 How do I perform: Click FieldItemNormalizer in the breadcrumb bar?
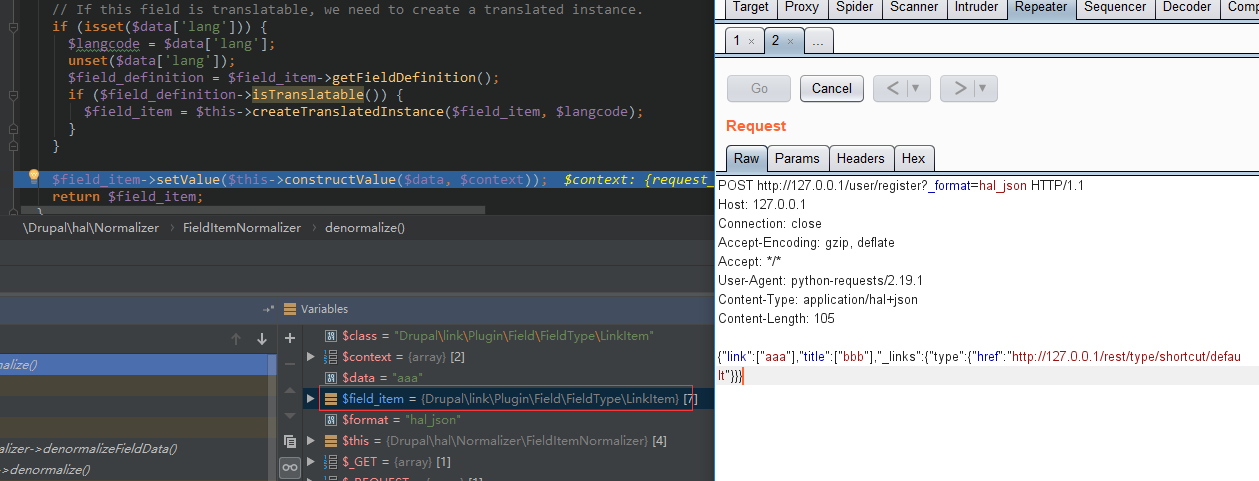(x=241, y=228)
